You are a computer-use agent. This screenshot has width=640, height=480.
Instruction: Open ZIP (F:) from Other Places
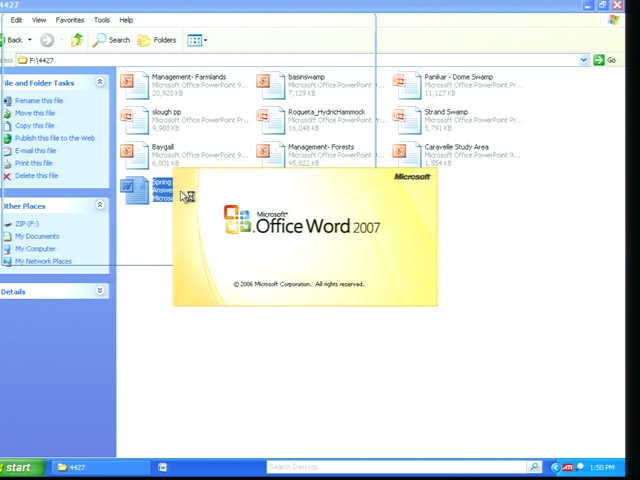tap(27, 224)
